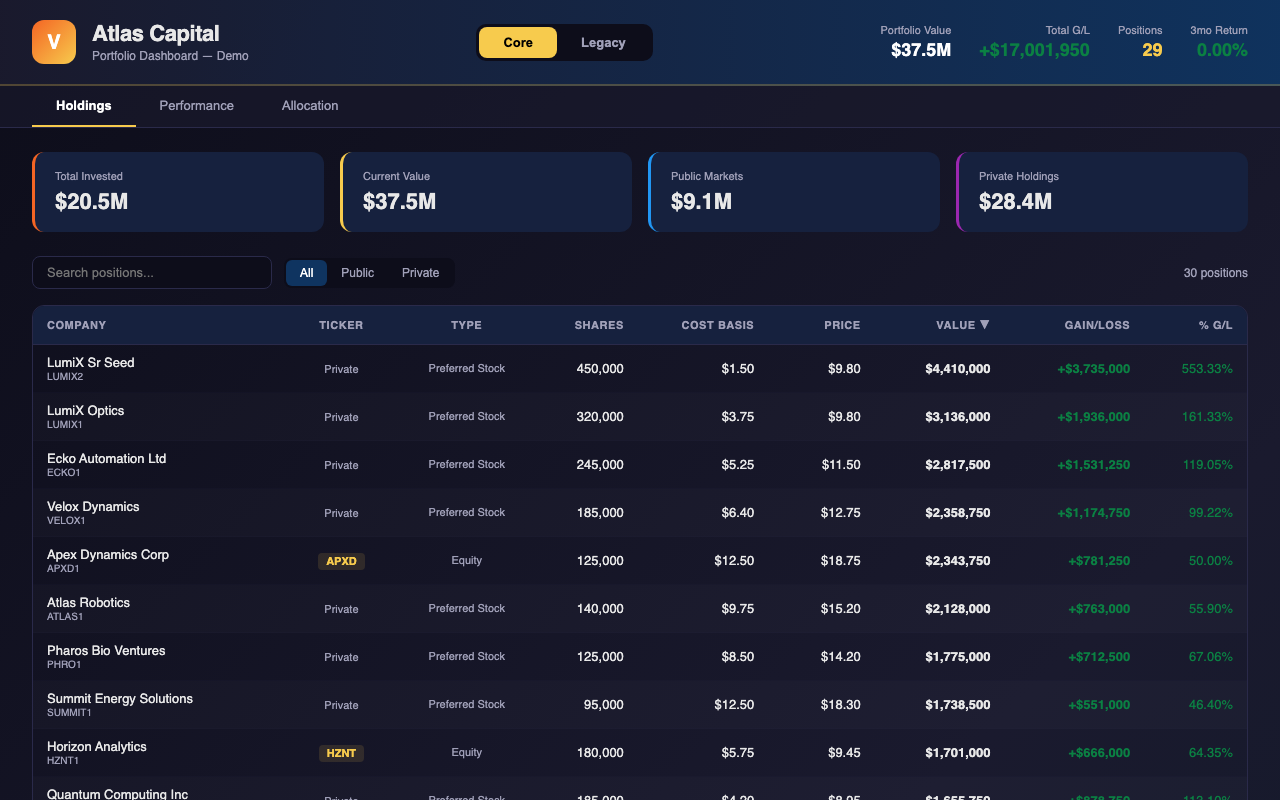Select the LumiX Sr Seed row
The height and width of the screenshot is (800, 1280).
[x=640, y=369]
